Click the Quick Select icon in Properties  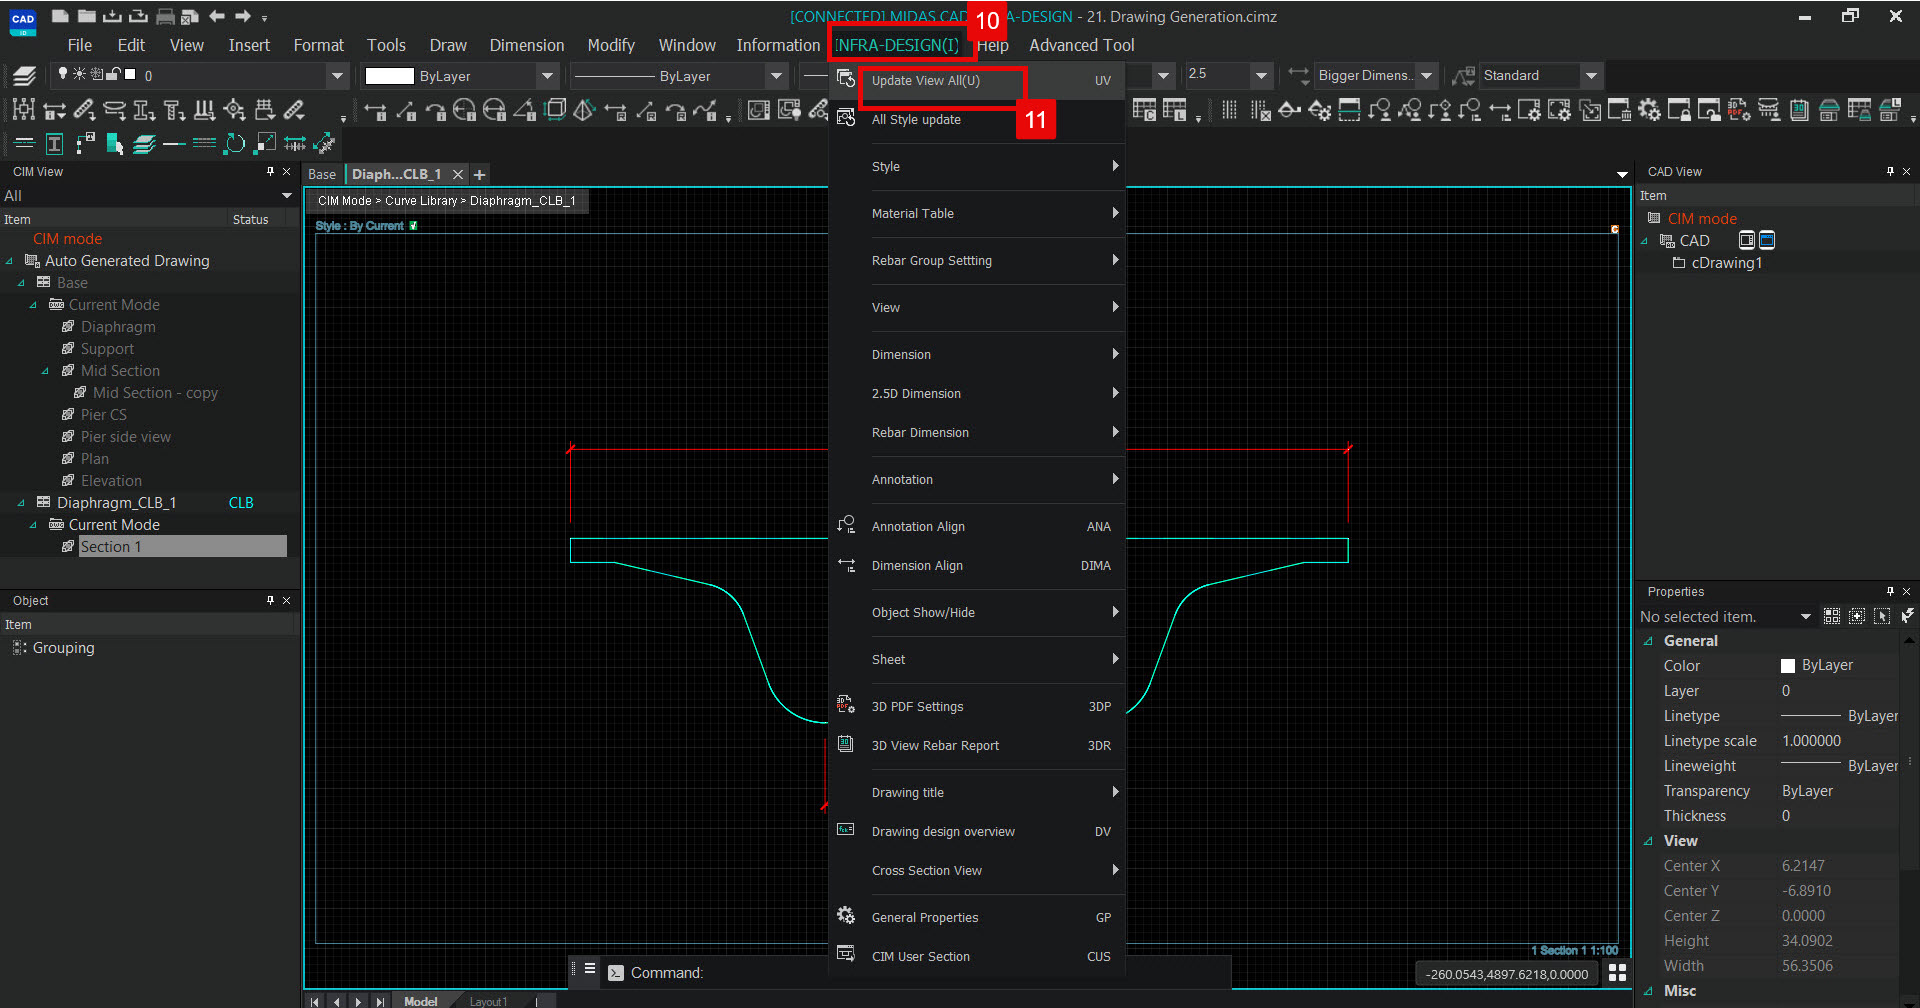[1907, 616]
